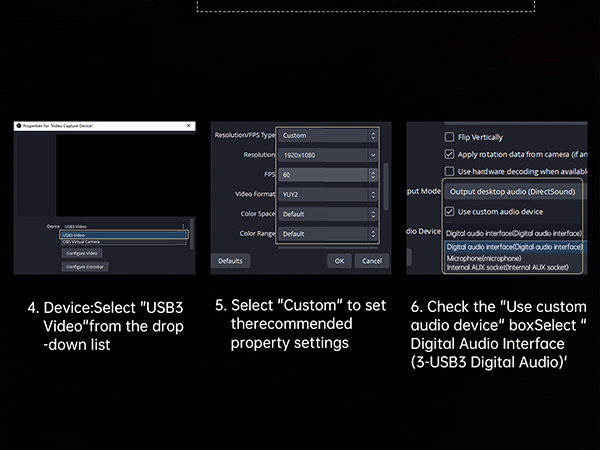The width and height of the screenshot is (600, 450).
Task: Open Audio Device dropdown showing Digital audio interface
Action: (514, 233)
